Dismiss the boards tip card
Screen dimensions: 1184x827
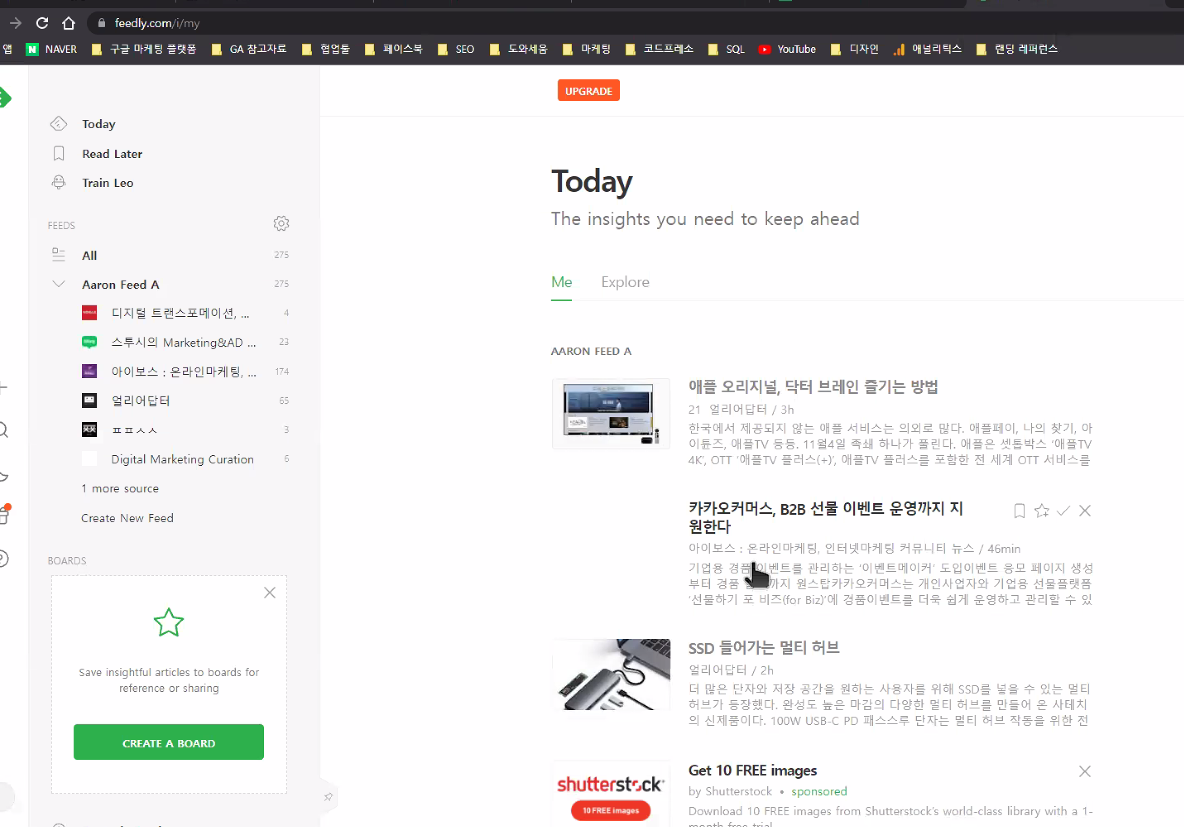point(270,593)
